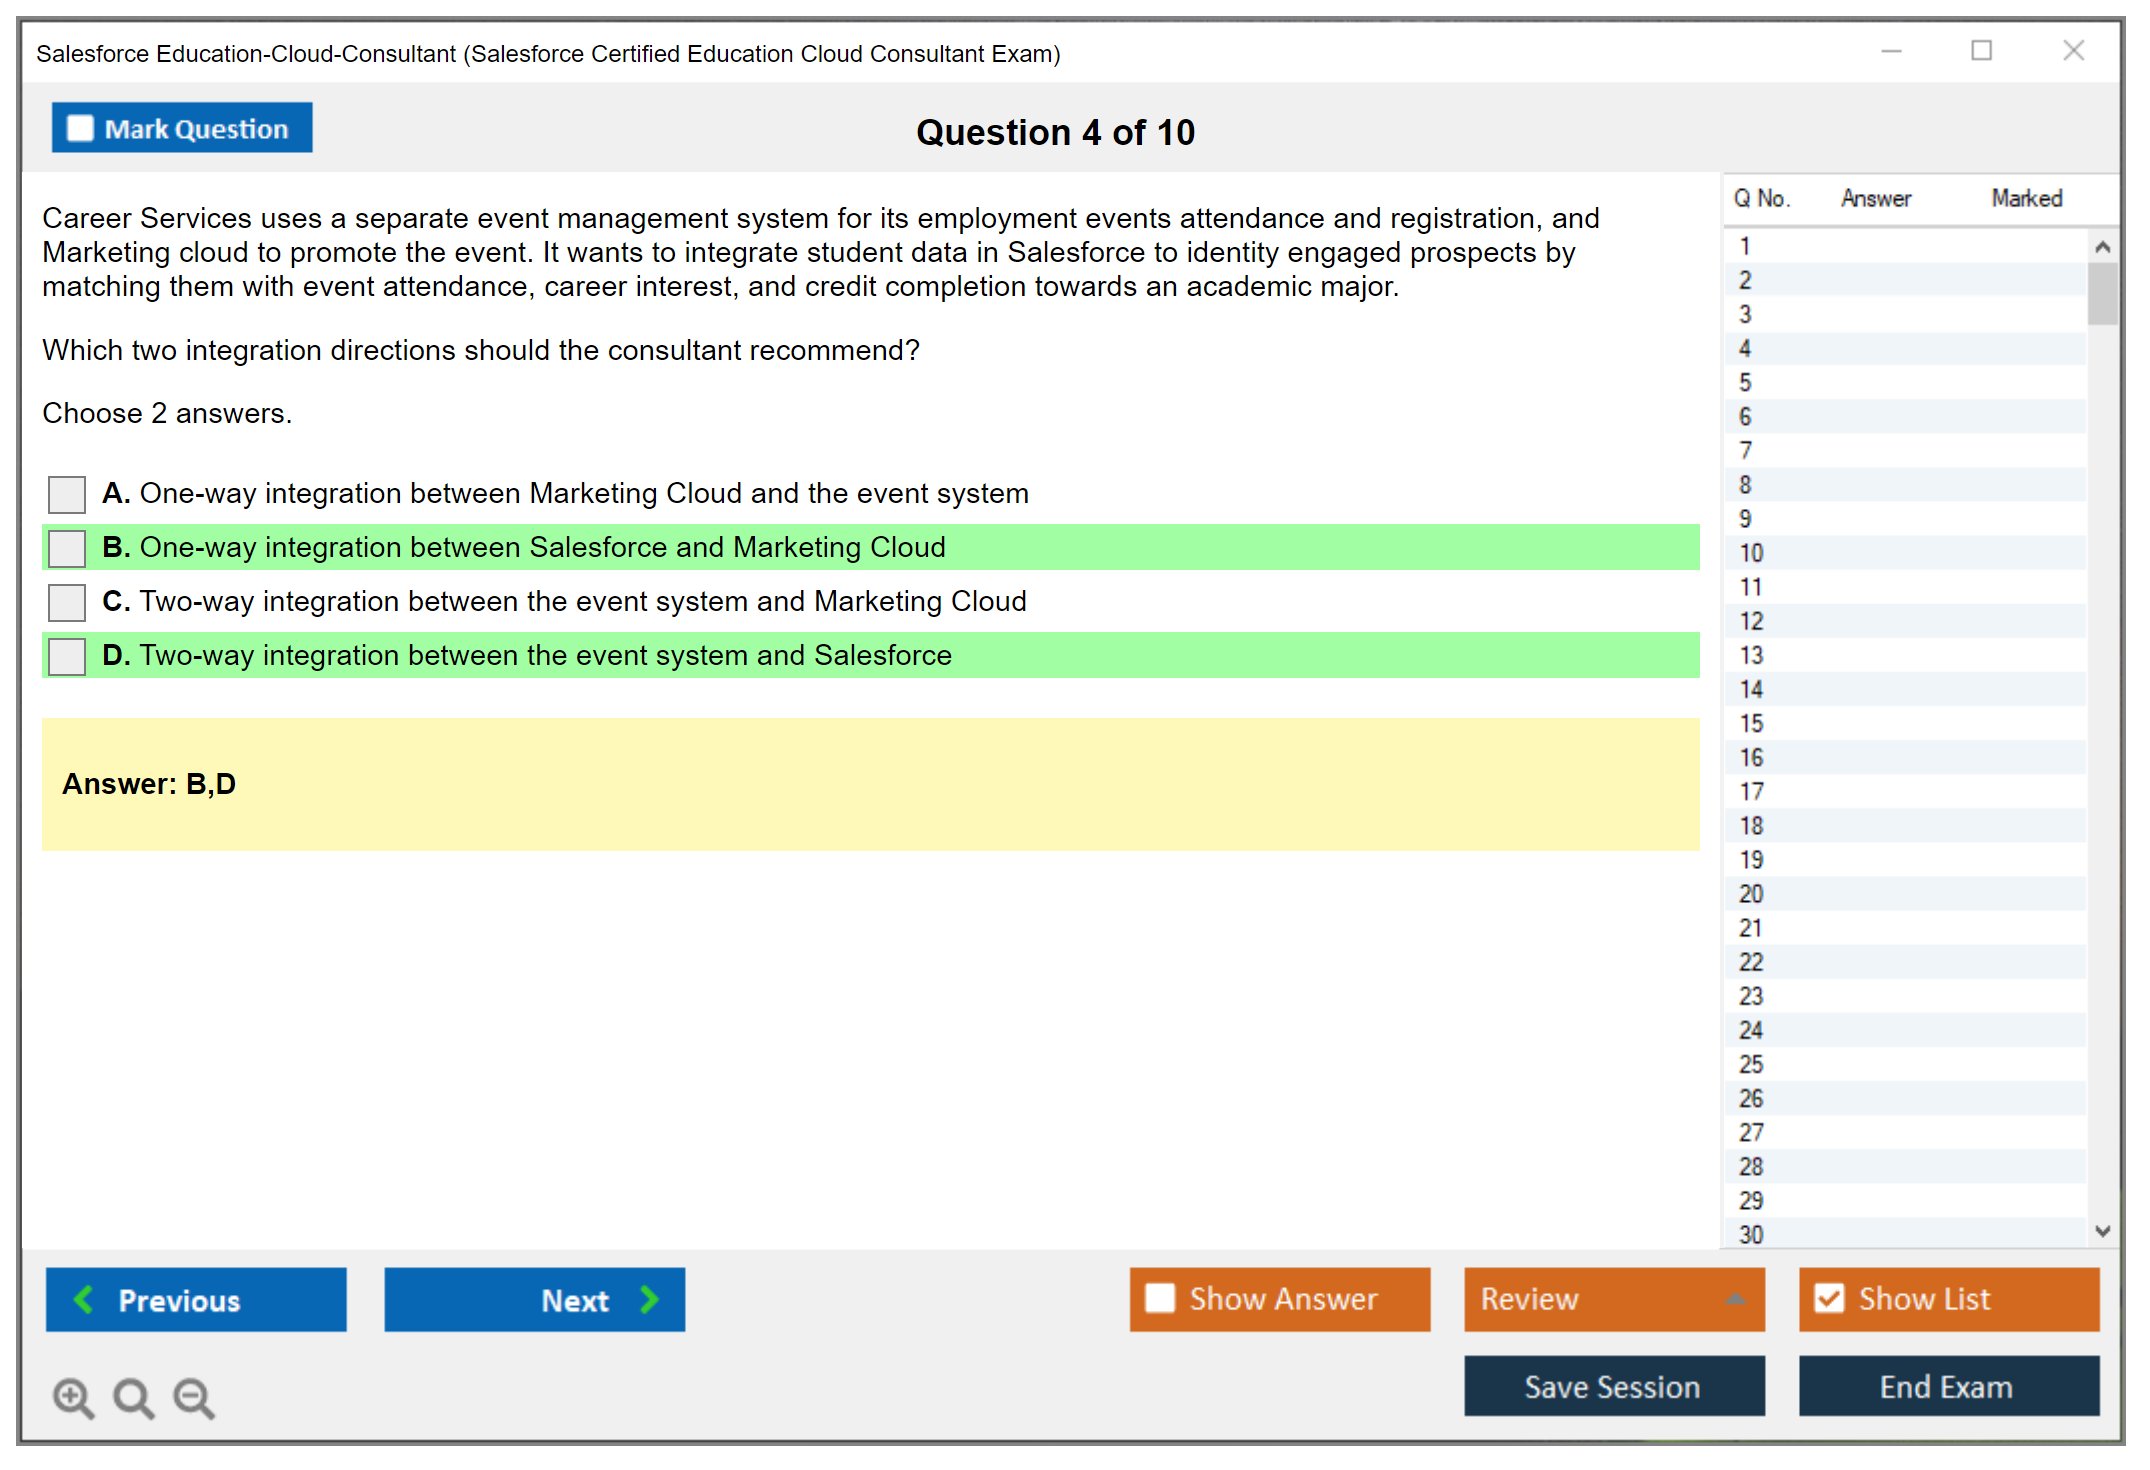2150x1470 pixels.
Task: Minimize the exam window
Action: (x=1891, y=51)
